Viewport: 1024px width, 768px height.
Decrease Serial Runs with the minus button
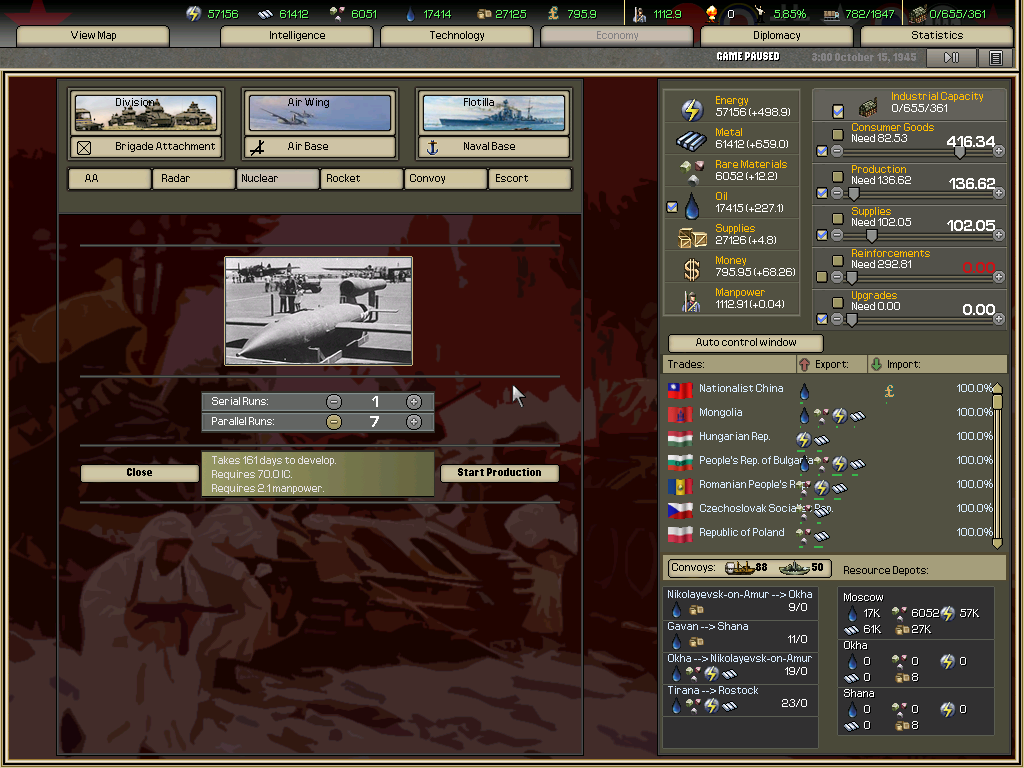click(x=334, y=402)
